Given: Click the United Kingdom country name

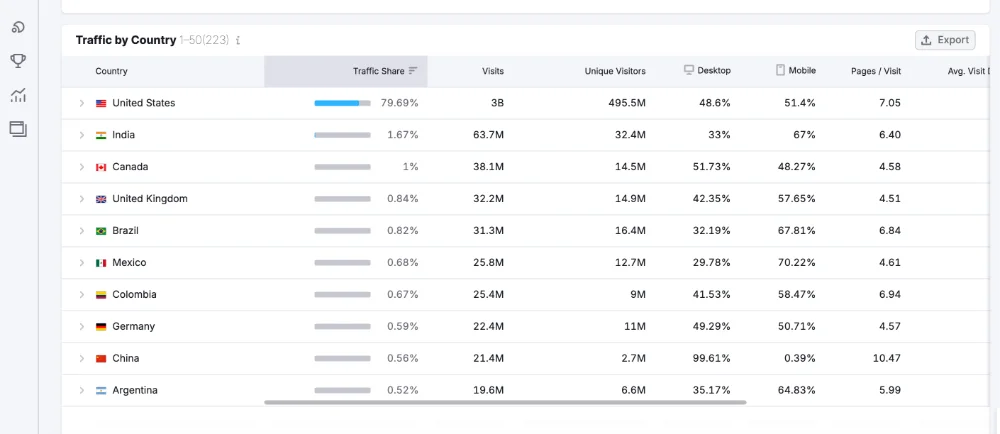Looking at the screenshot, I should (150, 199).
